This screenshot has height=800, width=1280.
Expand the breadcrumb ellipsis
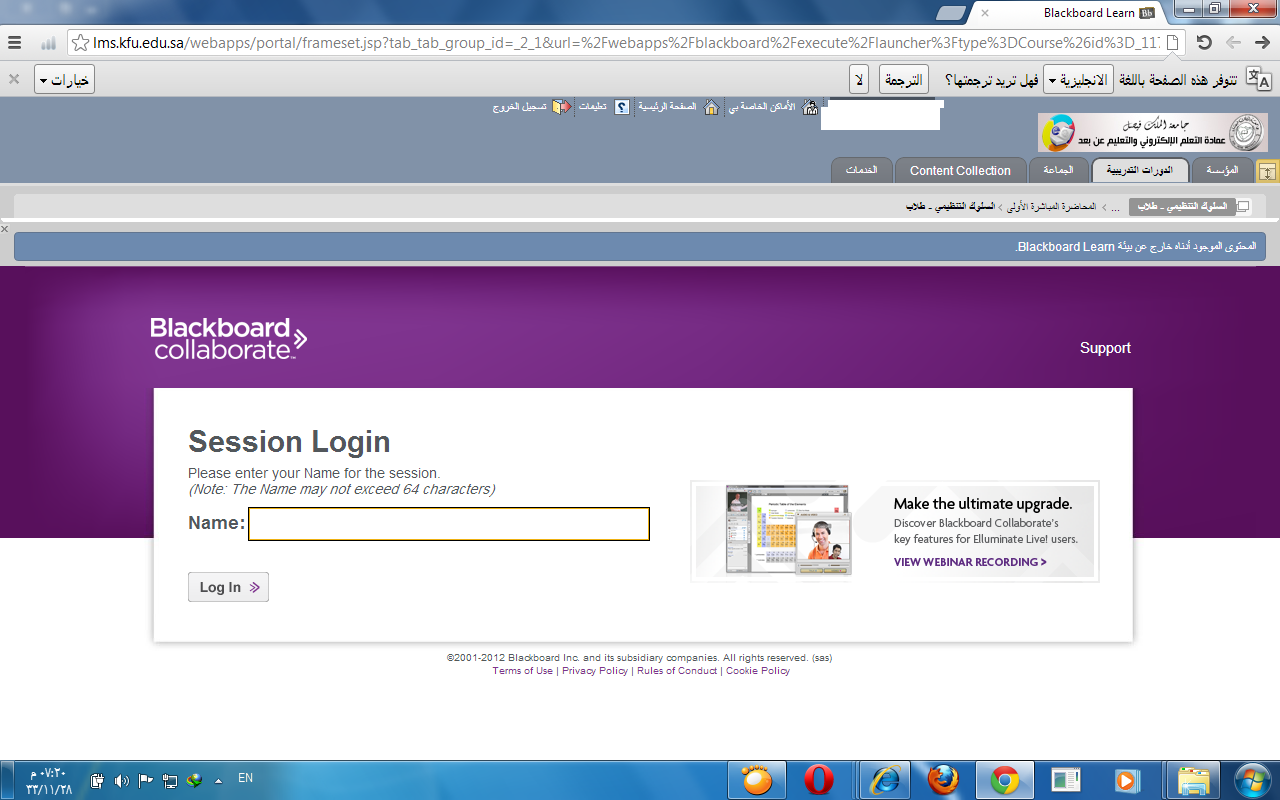click(1115, 207)
